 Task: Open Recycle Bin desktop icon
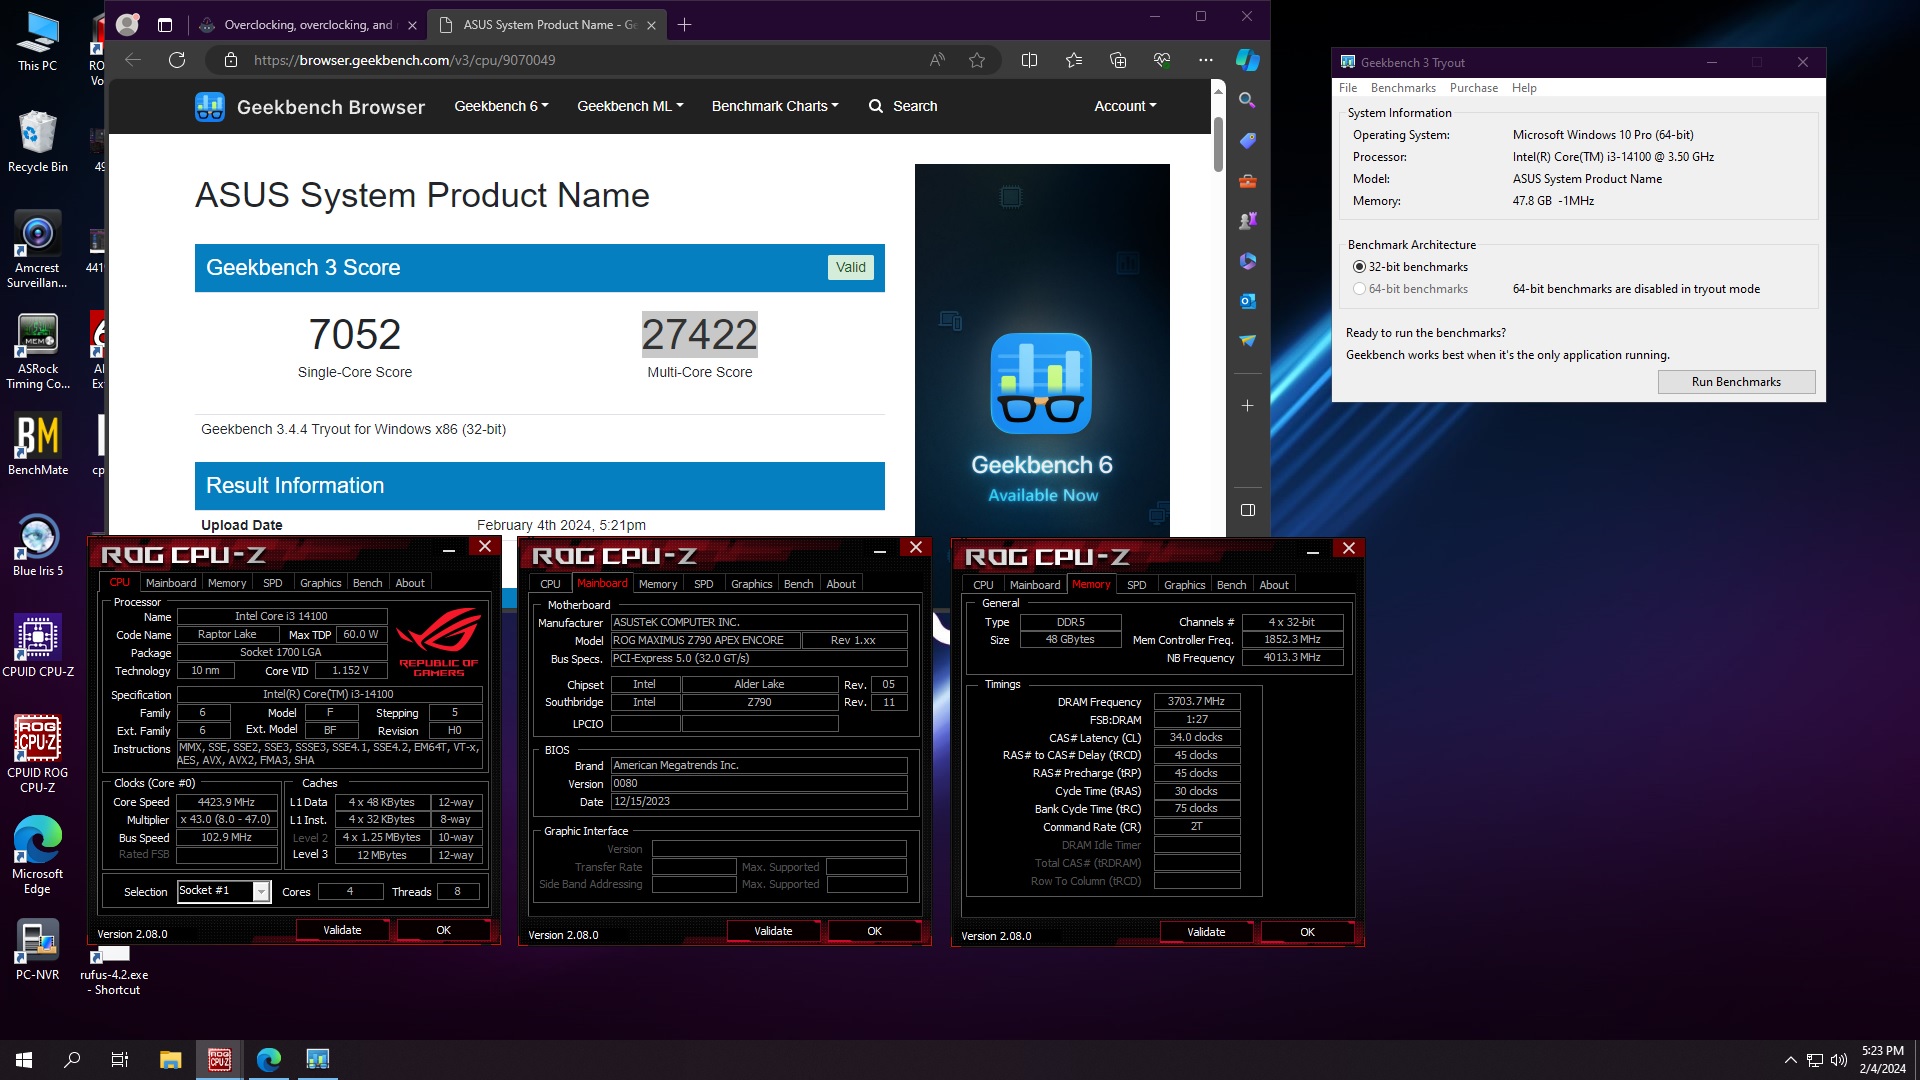coord(38,141)
